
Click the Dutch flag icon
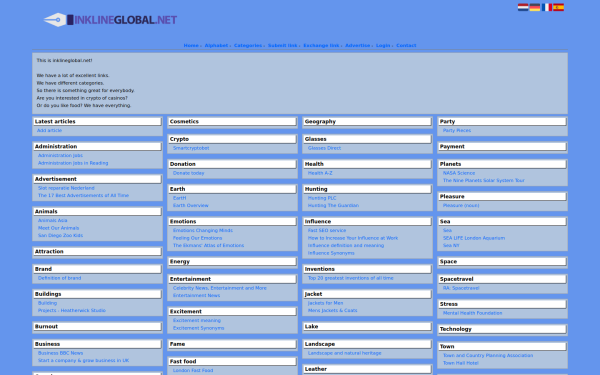(x=523, y=7)
